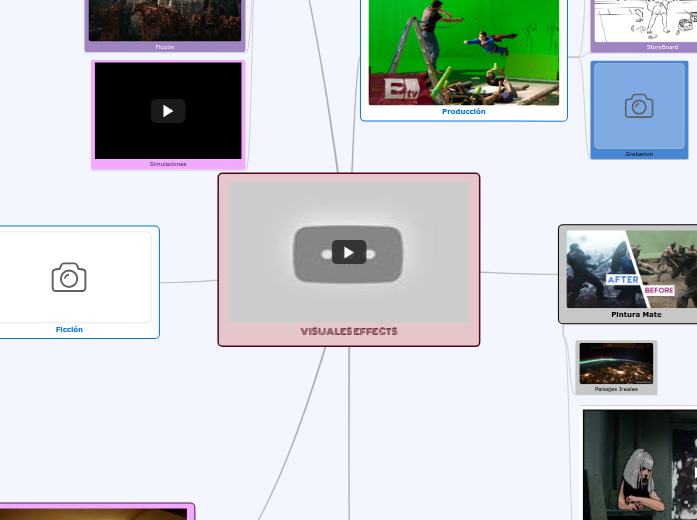Select the purple Ficción image thumbnail
Viewport: 697px width, 520px height.
coord(165,19)
